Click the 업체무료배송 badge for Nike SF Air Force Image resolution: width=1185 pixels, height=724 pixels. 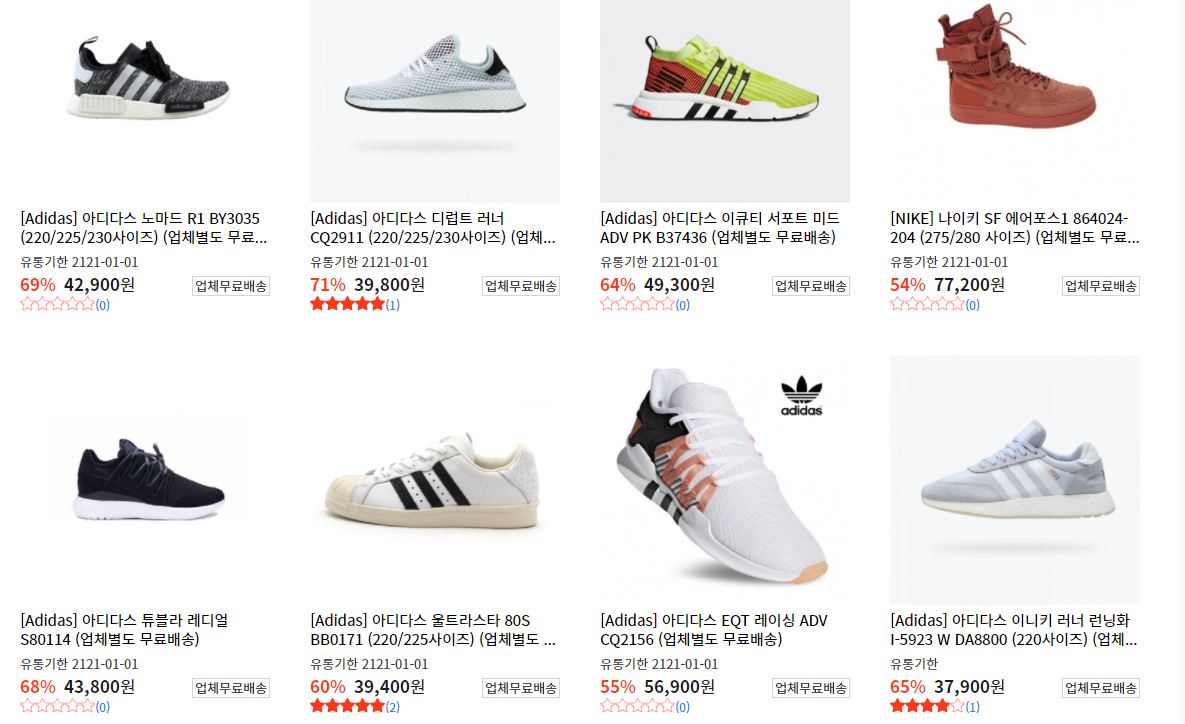click(1101, 286)
